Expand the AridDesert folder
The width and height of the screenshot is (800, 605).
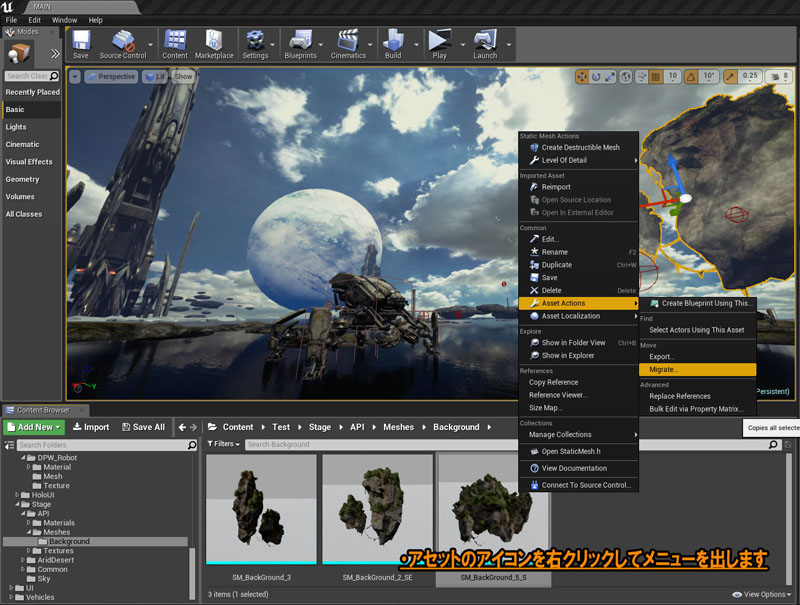pos(23,560)
